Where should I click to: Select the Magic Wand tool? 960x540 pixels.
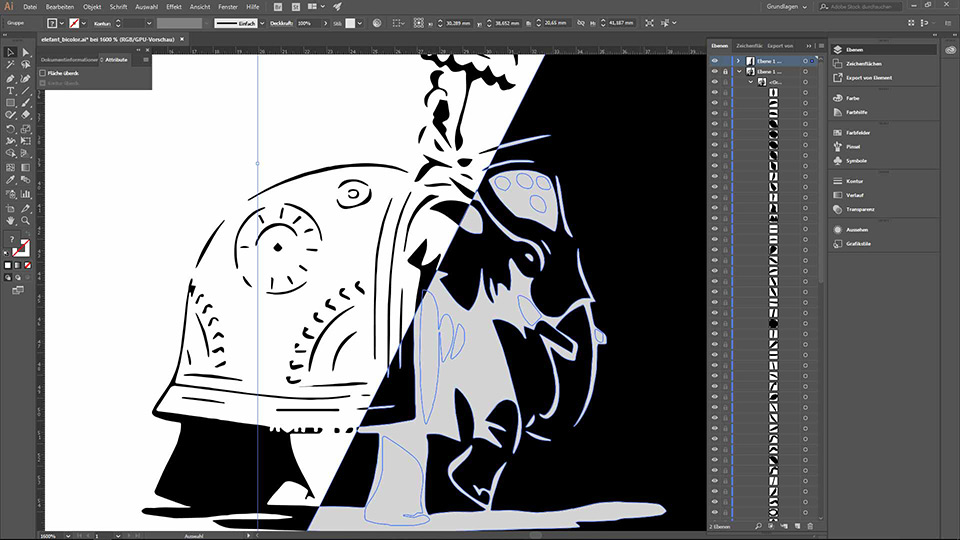click(x=10, y=65)
